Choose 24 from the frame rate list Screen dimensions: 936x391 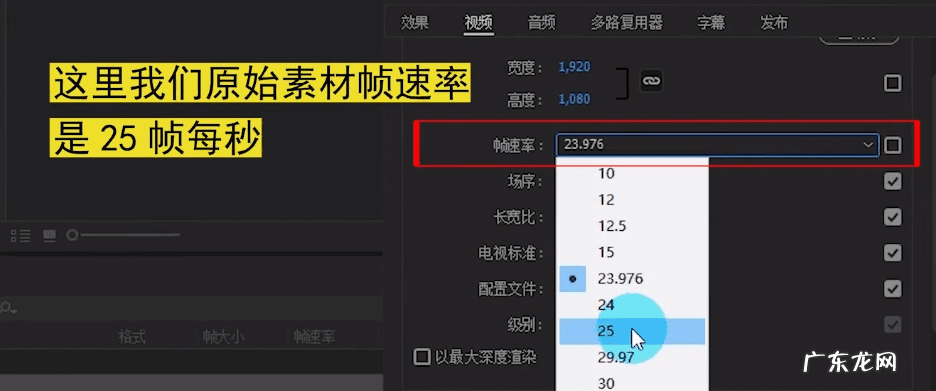point(632,304)
